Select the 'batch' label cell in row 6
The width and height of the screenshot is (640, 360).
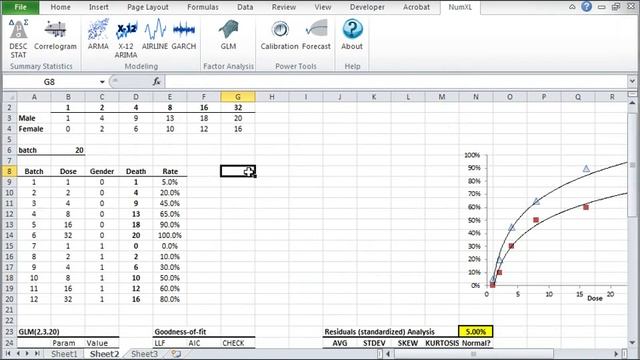click(34, 150)
